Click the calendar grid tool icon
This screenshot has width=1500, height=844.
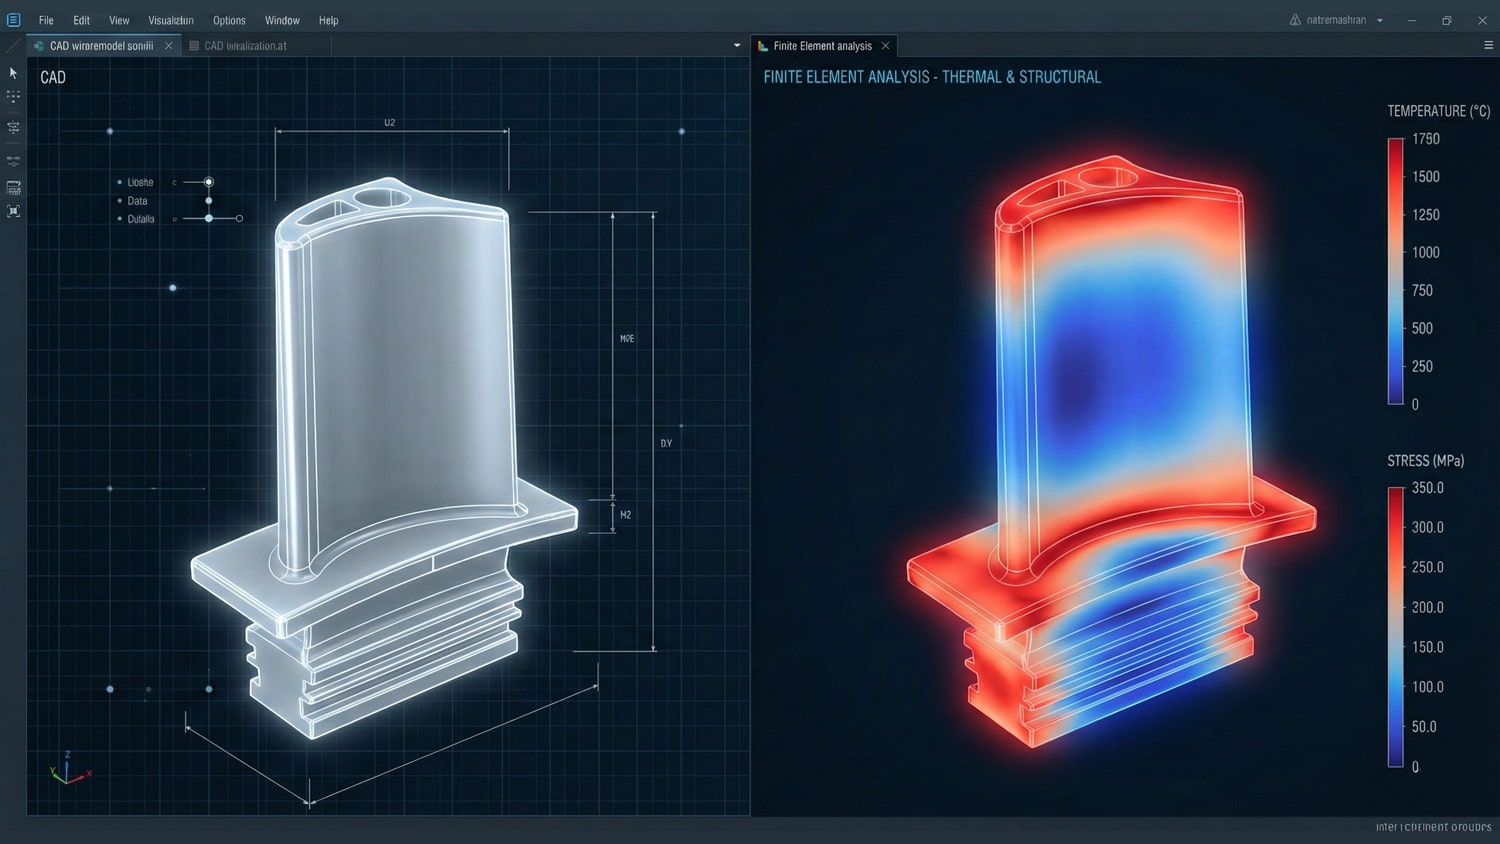coord(13,188)
